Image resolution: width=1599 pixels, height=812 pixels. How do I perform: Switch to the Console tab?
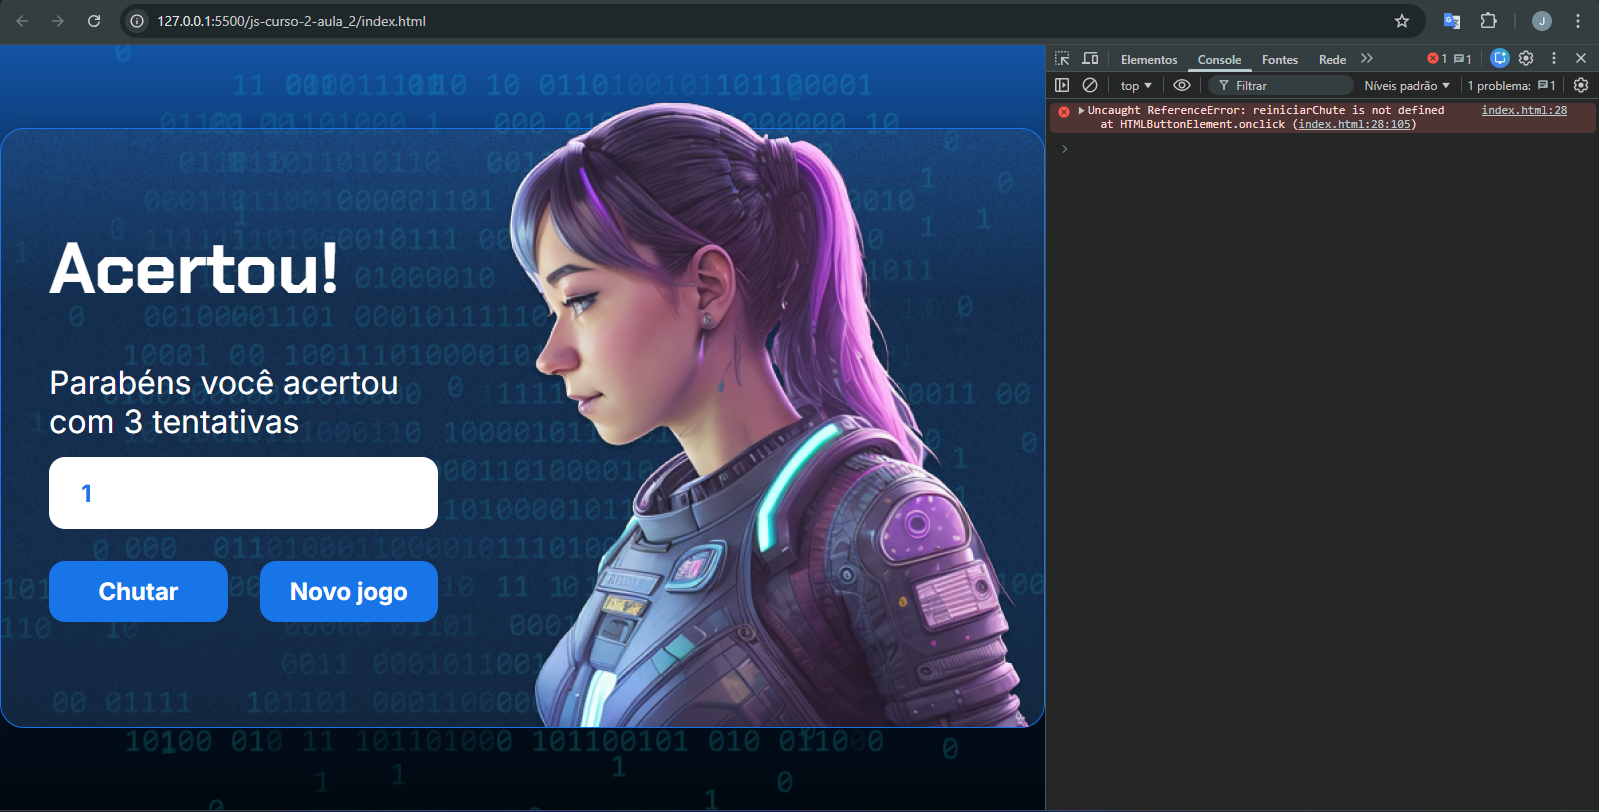pos(1219,60)
